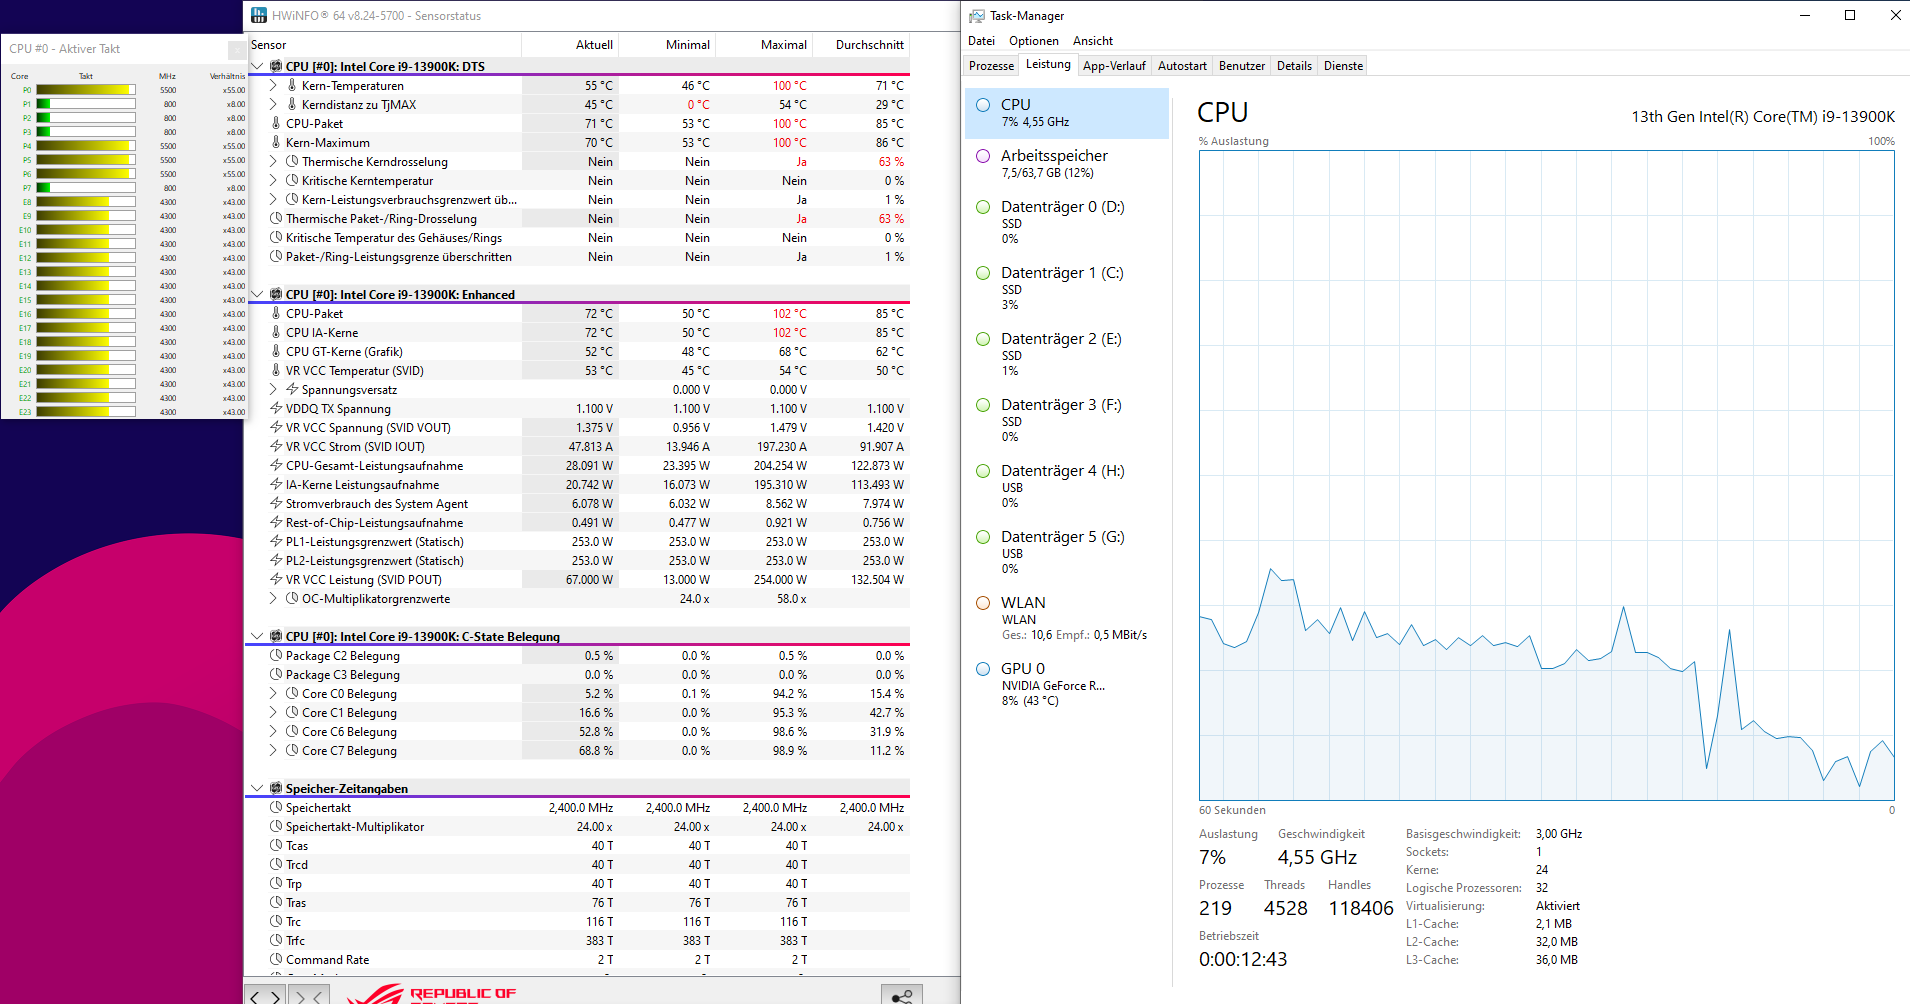The width and height of the screenshot is (1910, 1004).
Task: Click lightning icon of VR VCC Spannung (SVID VOUT)
Action: [x=276, y=427]
